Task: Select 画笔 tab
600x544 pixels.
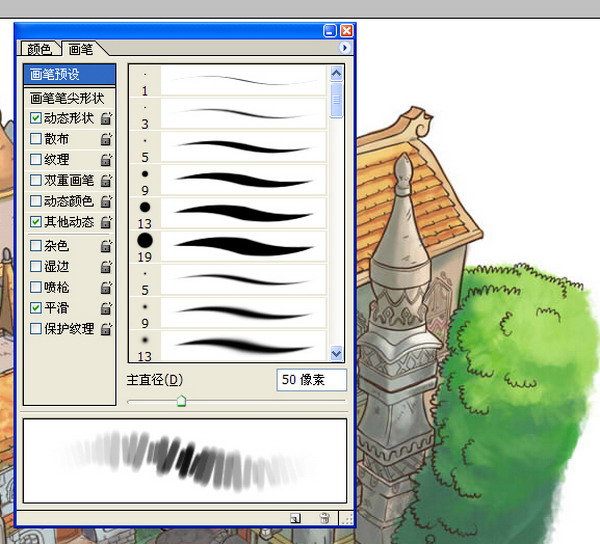Action: click(81, 49)
